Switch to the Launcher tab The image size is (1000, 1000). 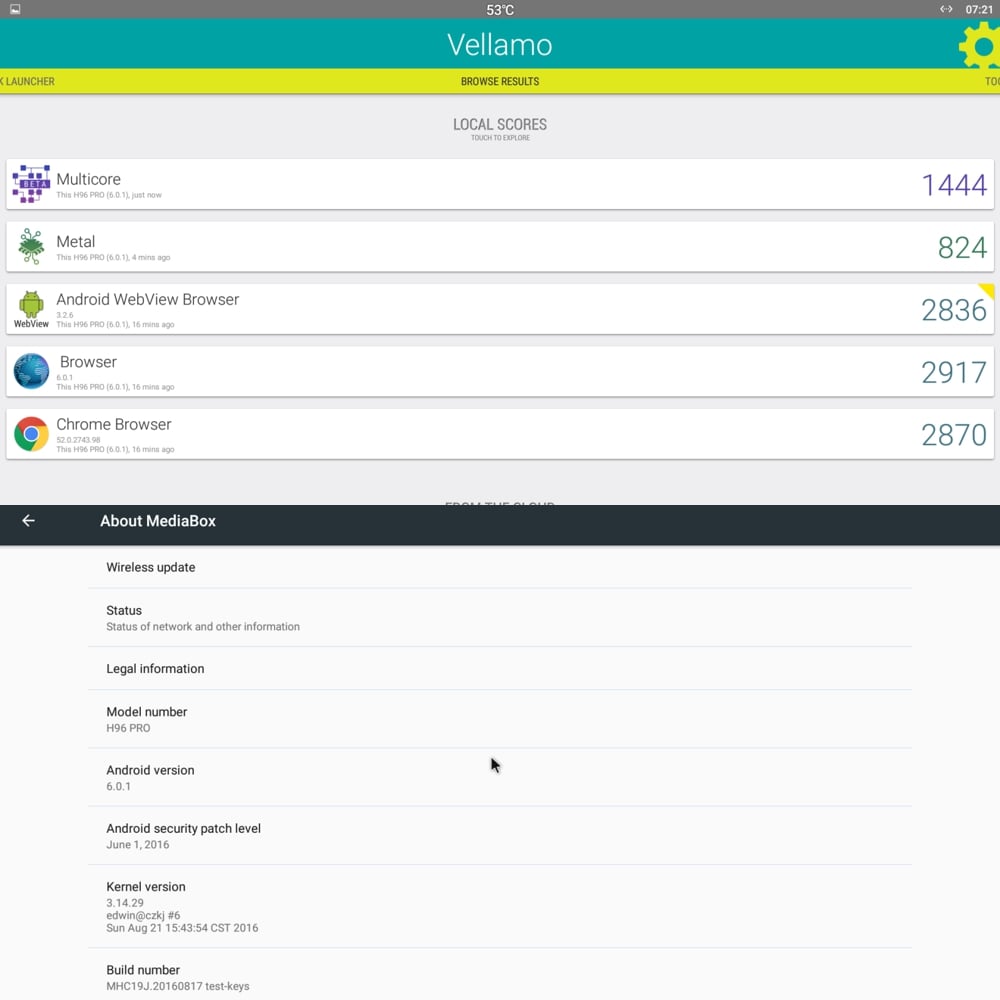(27, 82)
